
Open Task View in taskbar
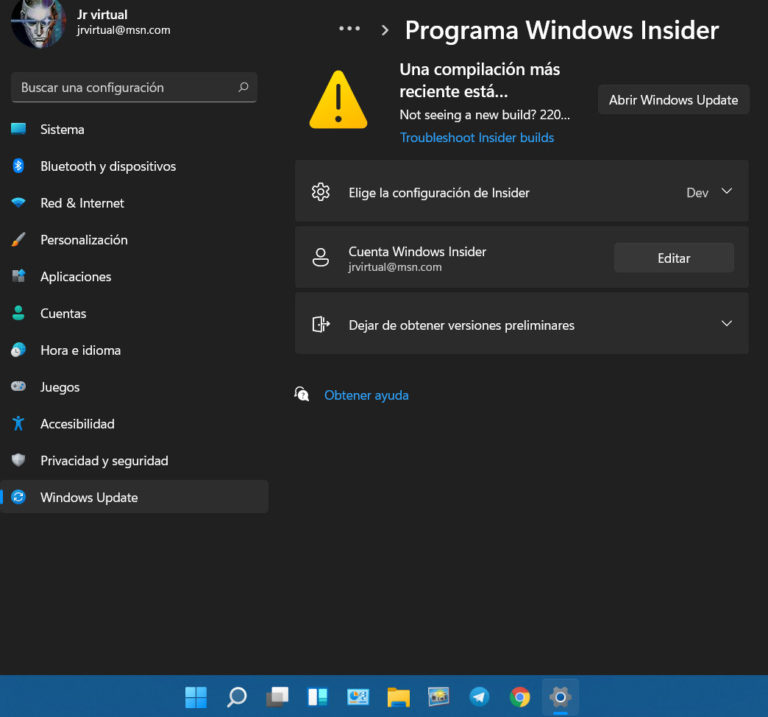(x=277, y=696)
